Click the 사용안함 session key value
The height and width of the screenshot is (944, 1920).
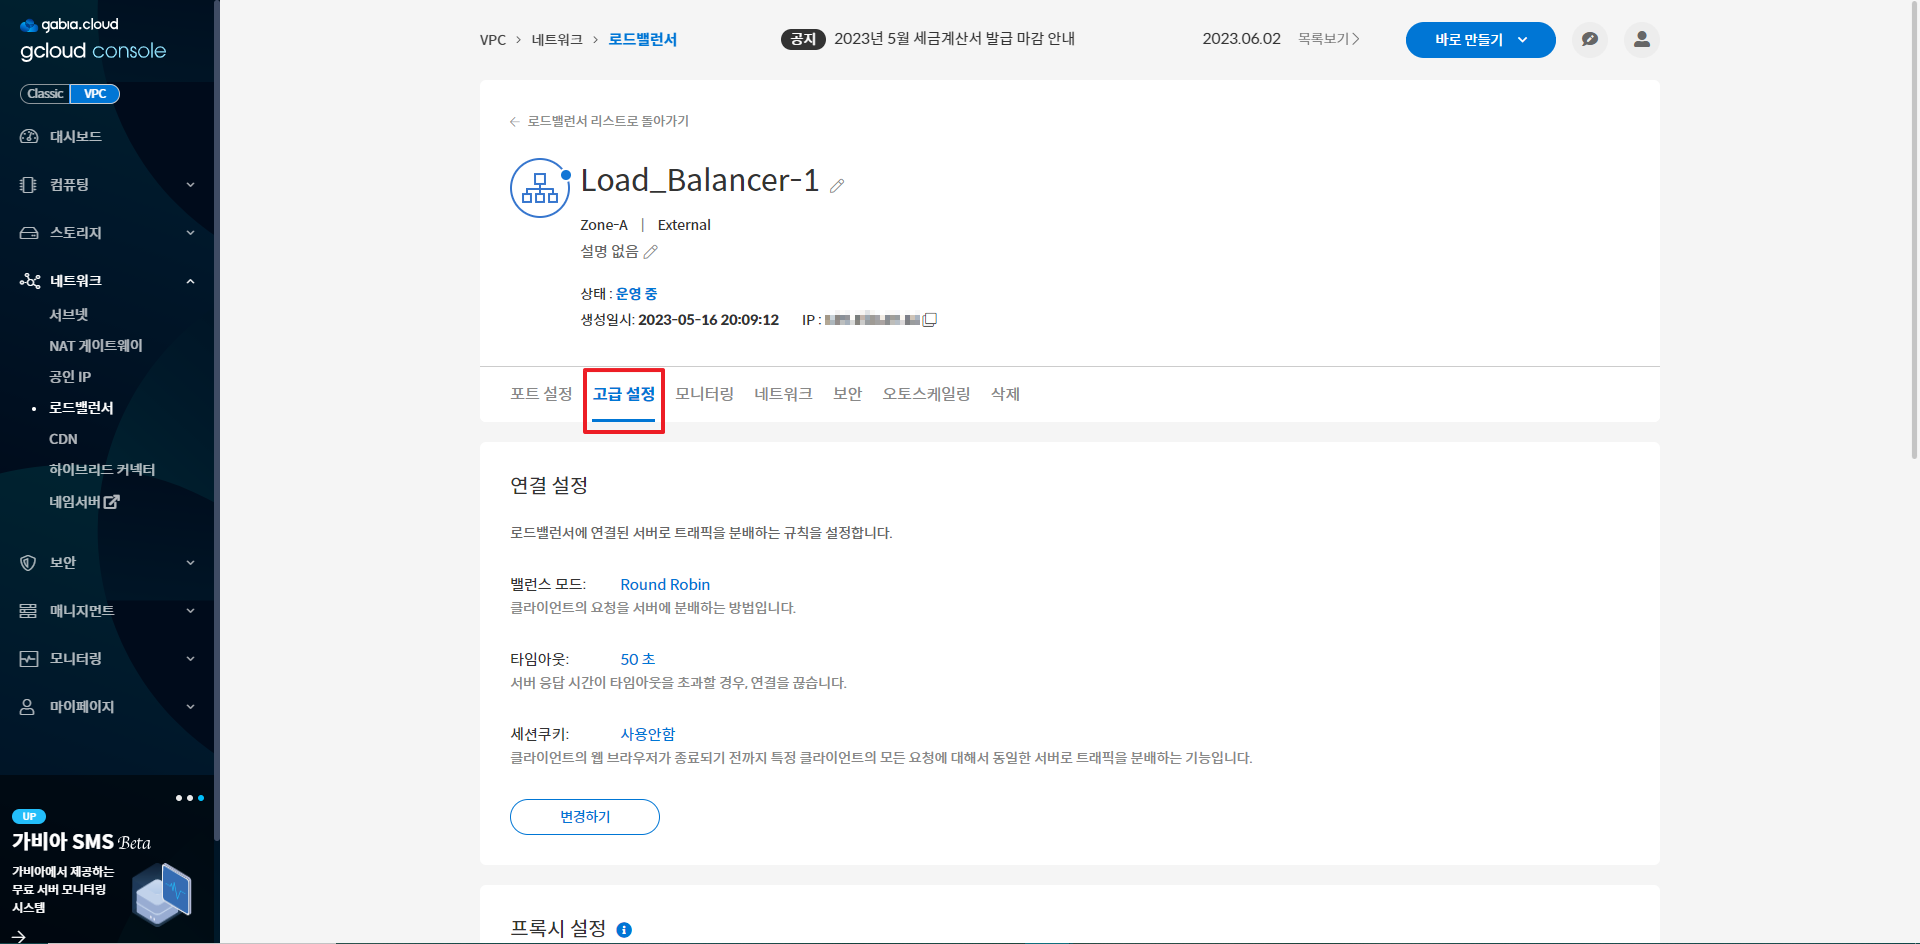pyautogui.click(x=648, y=734)
